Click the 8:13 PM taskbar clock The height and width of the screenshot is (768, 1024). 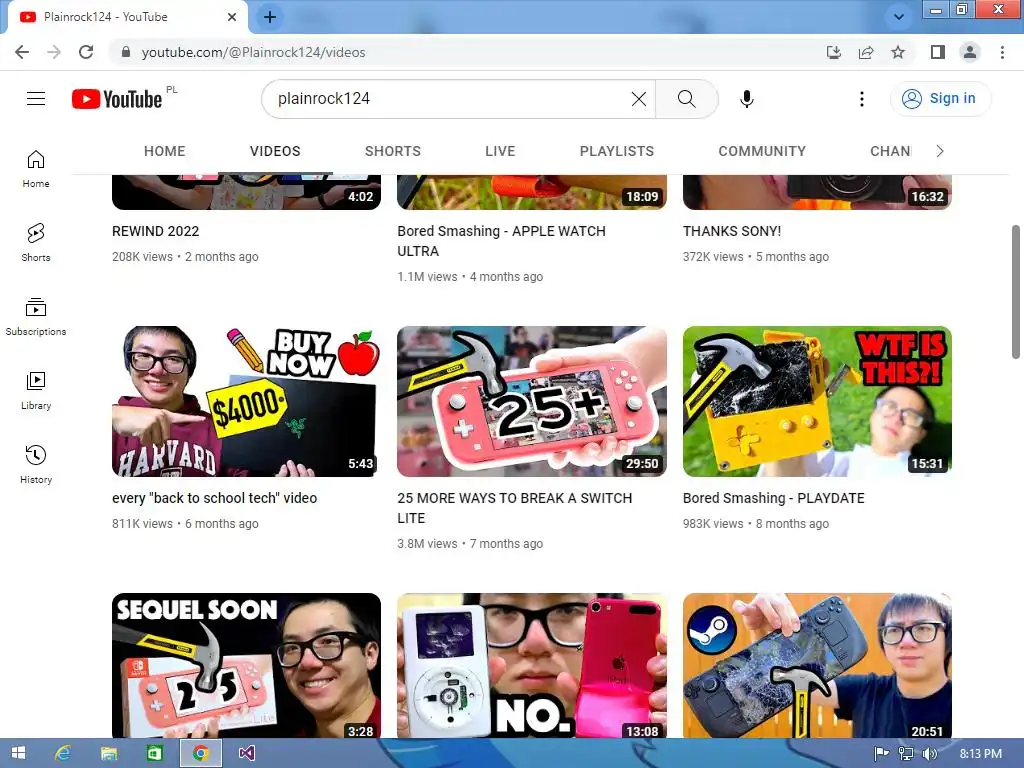click(x=980, y=754)
